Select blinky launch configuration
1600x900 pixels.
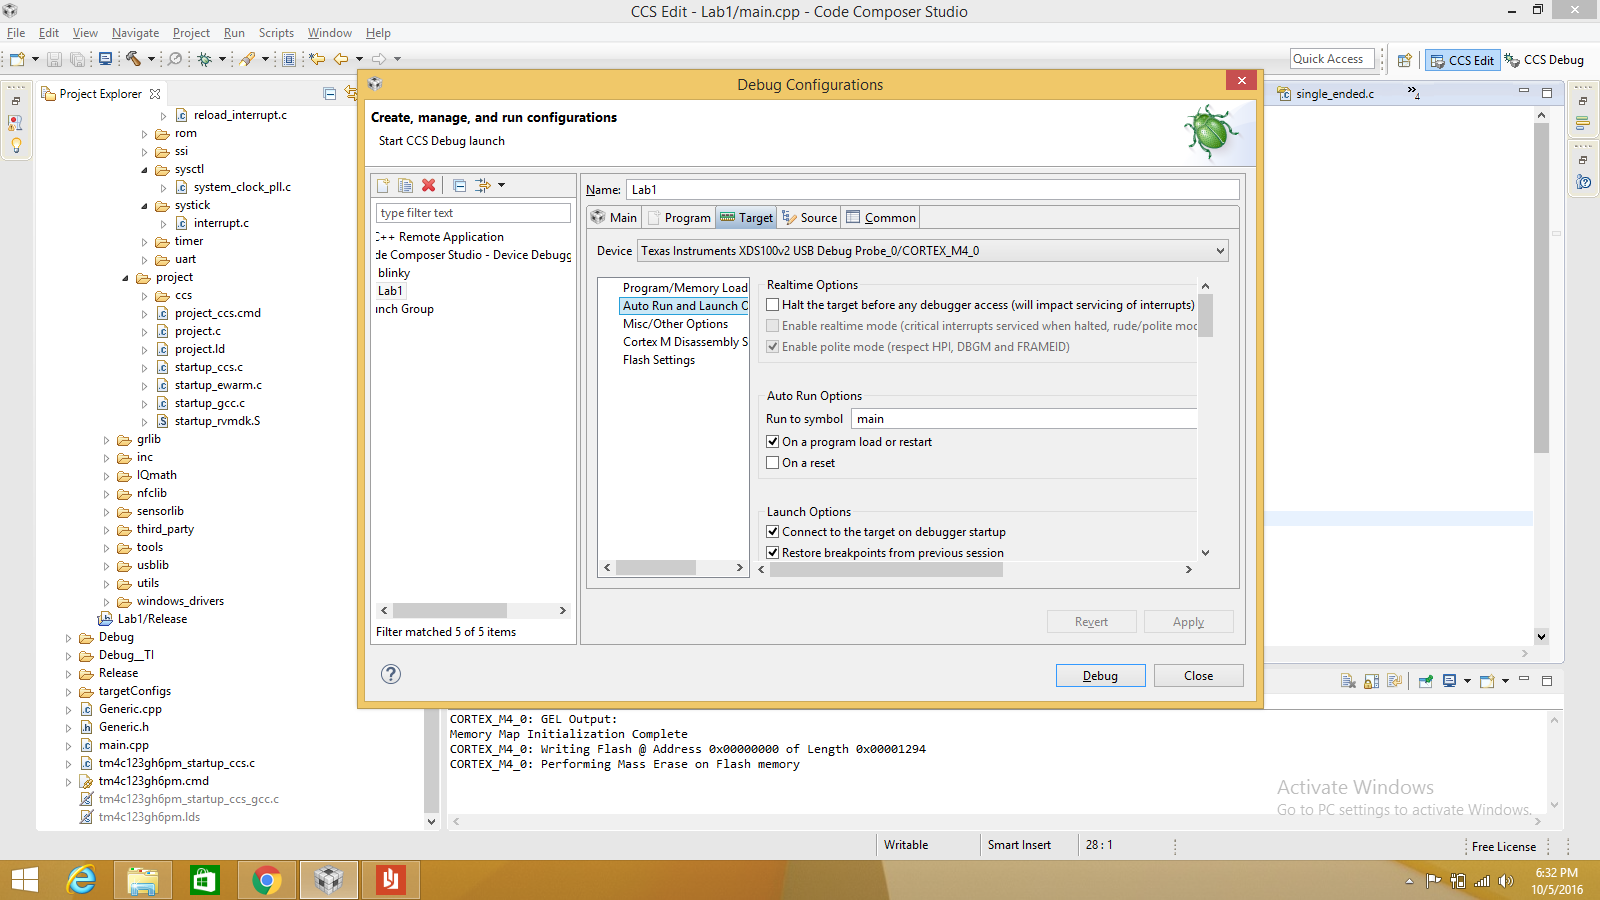[394, 273]
